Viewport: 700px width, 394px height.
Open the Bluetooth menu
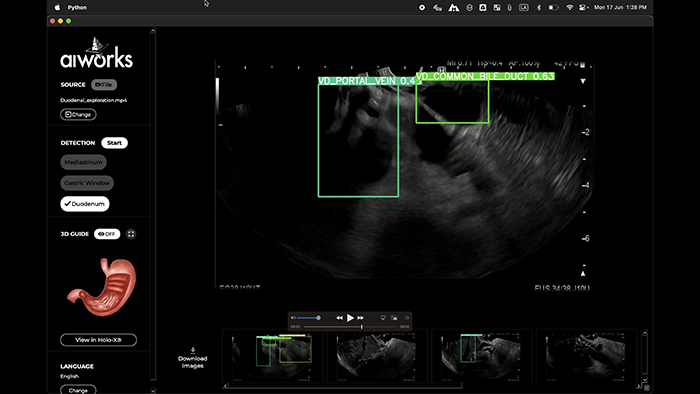pyautogui.click(x=538, y=8)
